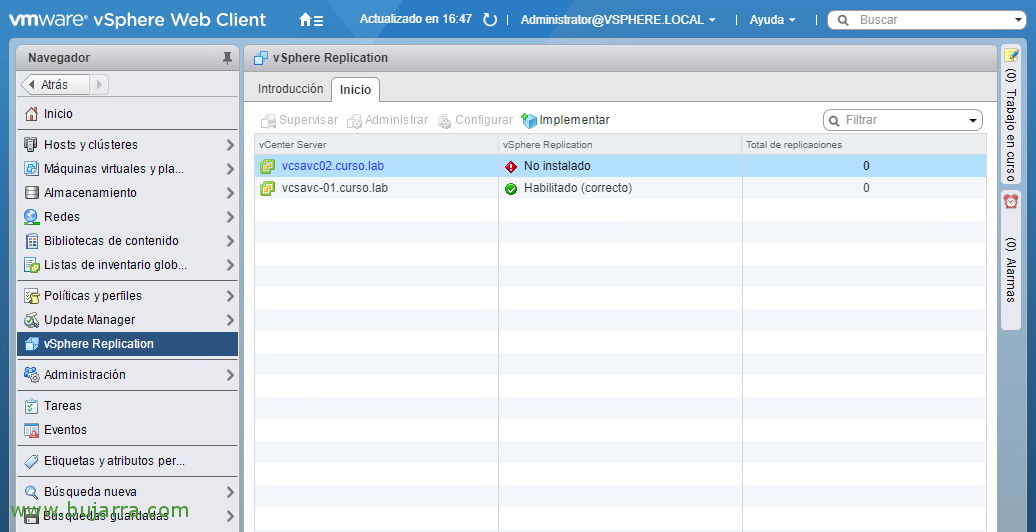The height and width of the screenshot is (532, 1036).
Task: Open the Buscar search dropdown arrow
Action: point(1020,20)
